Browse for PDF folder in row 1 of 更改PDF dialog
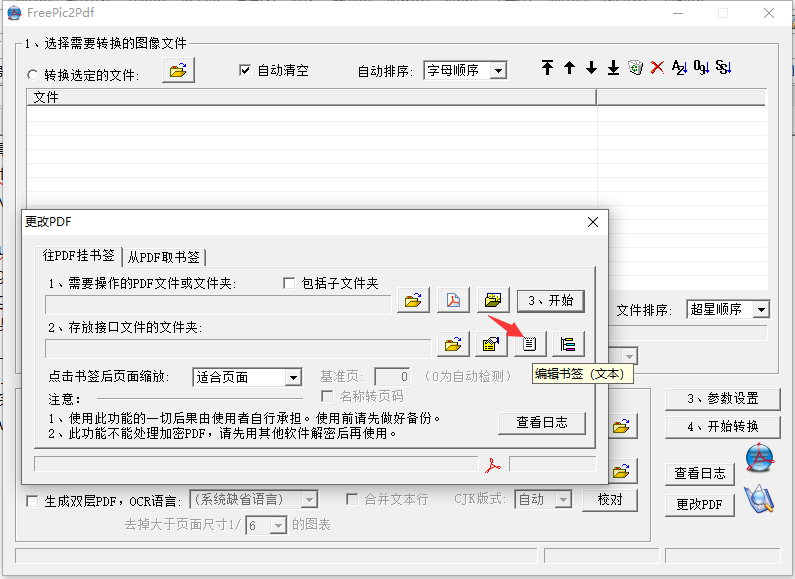The image size is (795, 579). coord(413,301)
